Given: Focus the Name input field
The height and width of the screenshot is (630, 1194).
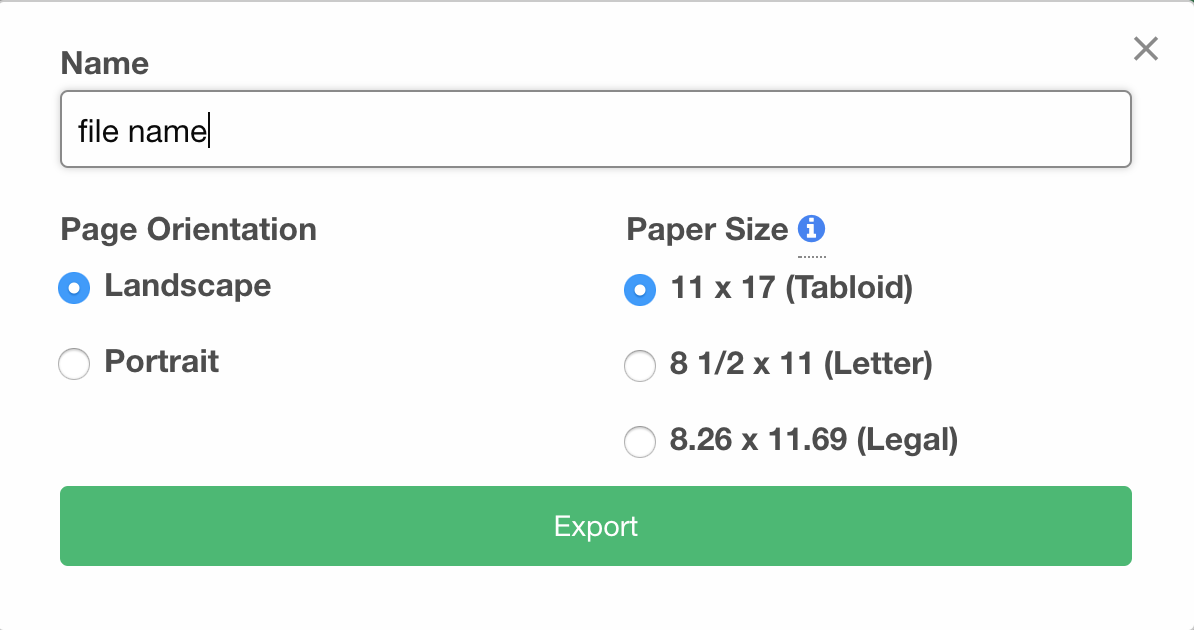Looking at the screenshot, I should pos(595,129).
